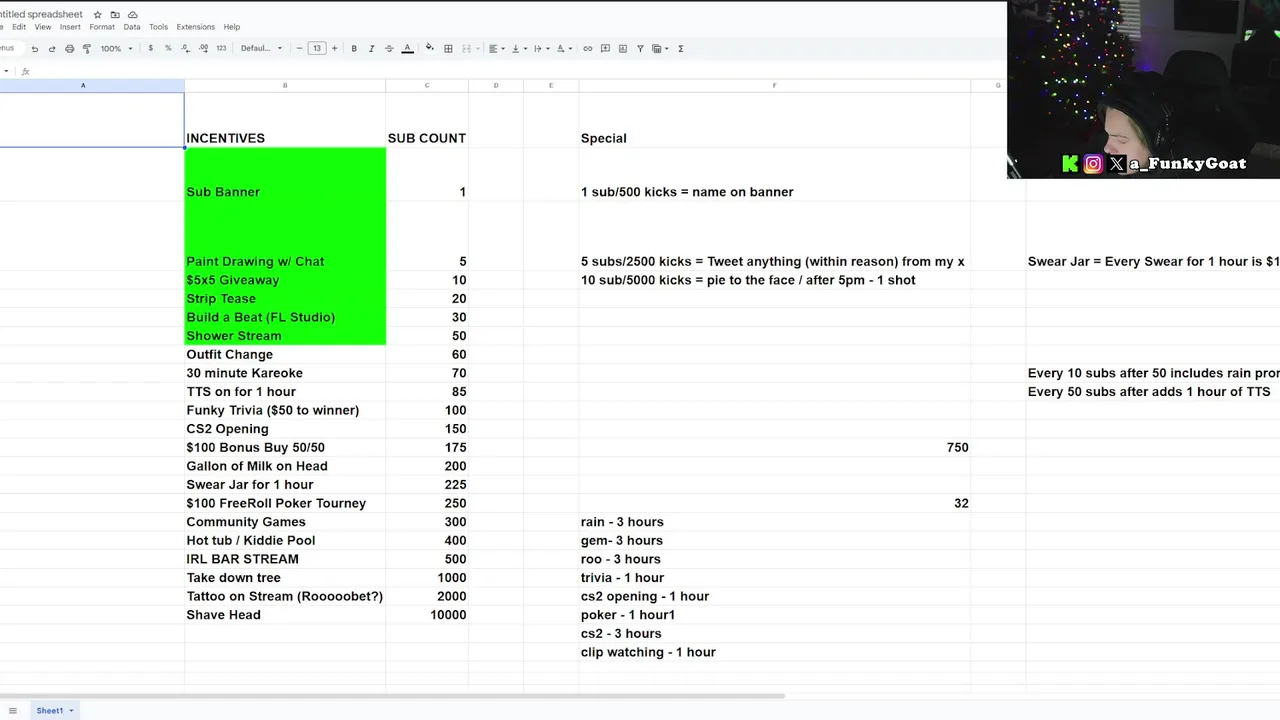This screenshot has width=1280, height=720.
Task: Open the Data menu
Action: (132, 27)
